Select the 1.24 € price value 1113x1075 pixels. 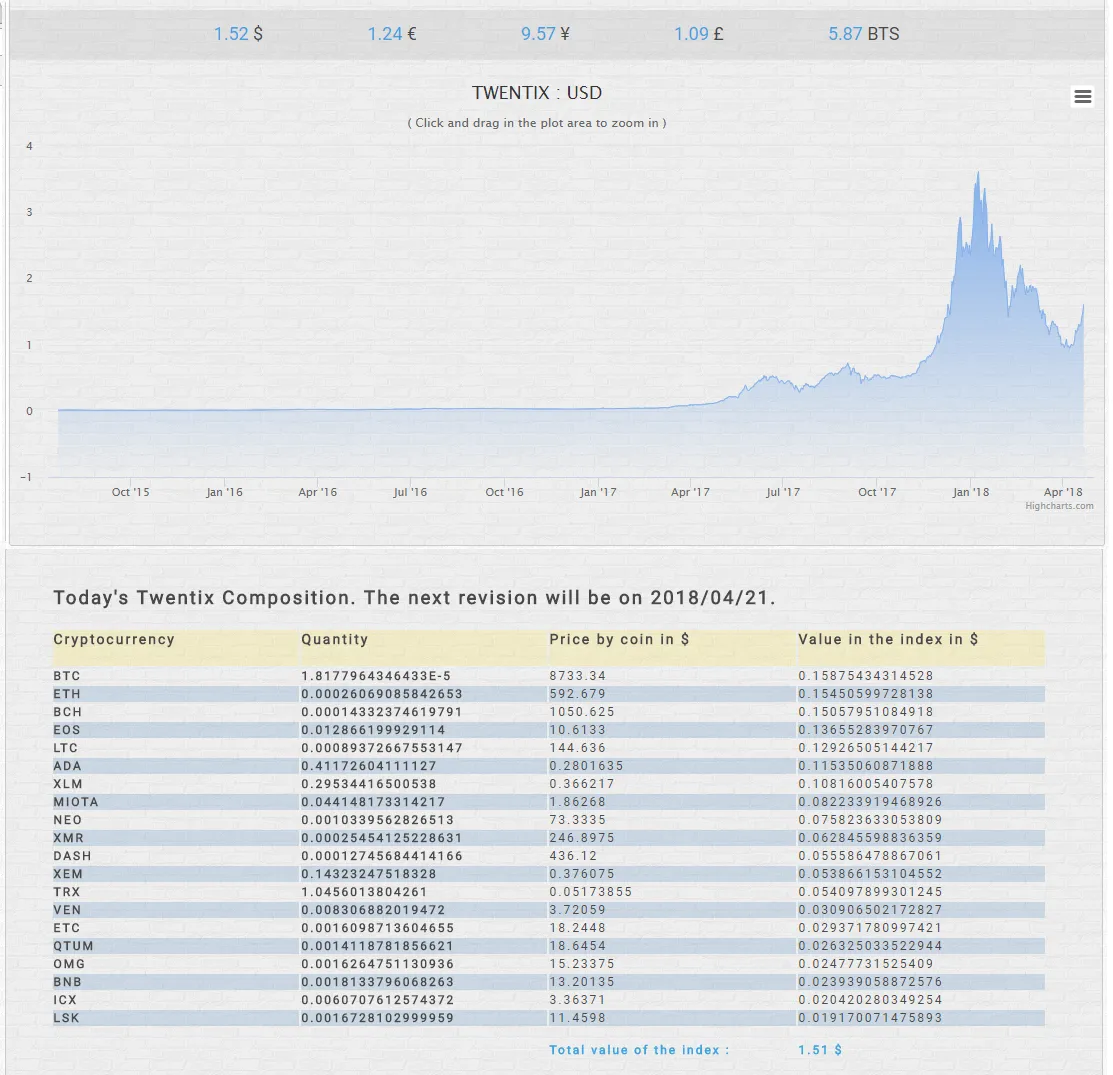392,33
